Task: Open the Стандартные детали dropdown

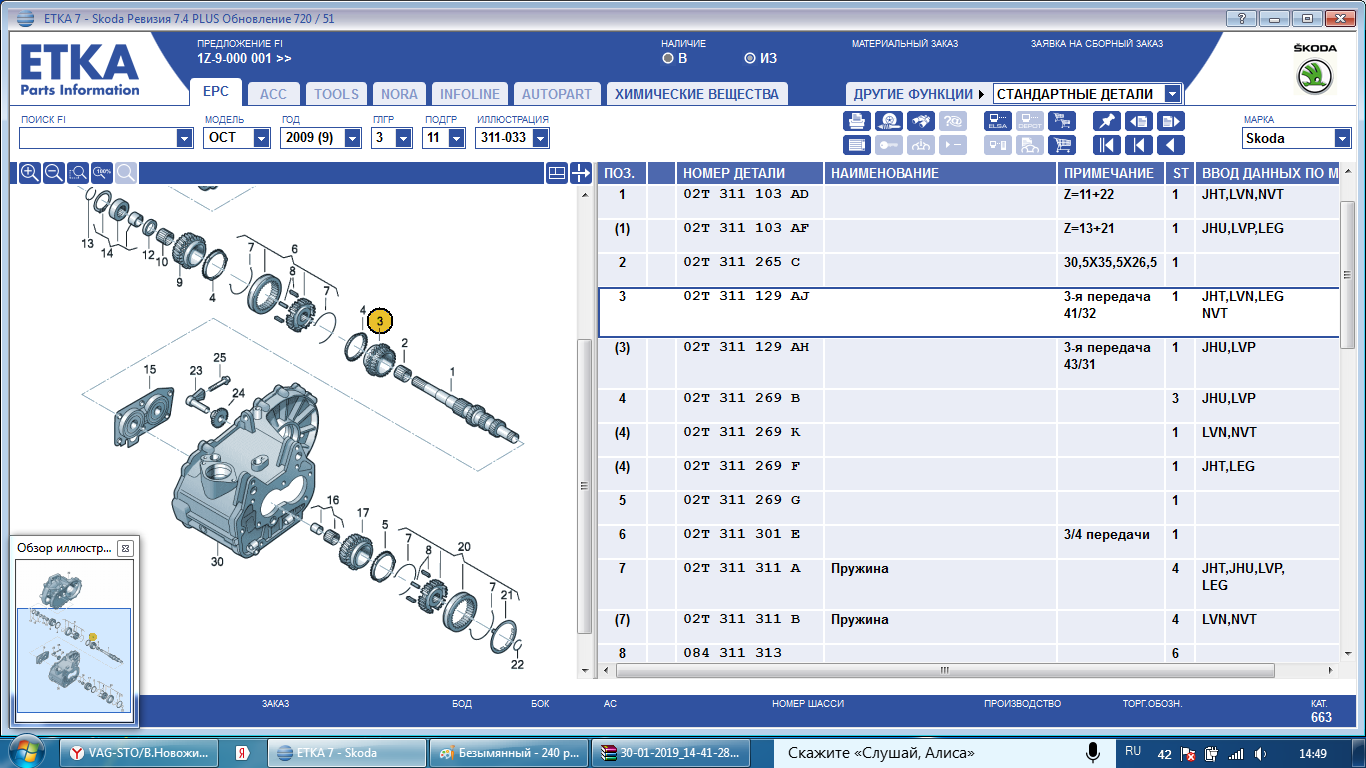Action: click(x=1172, y=94)
